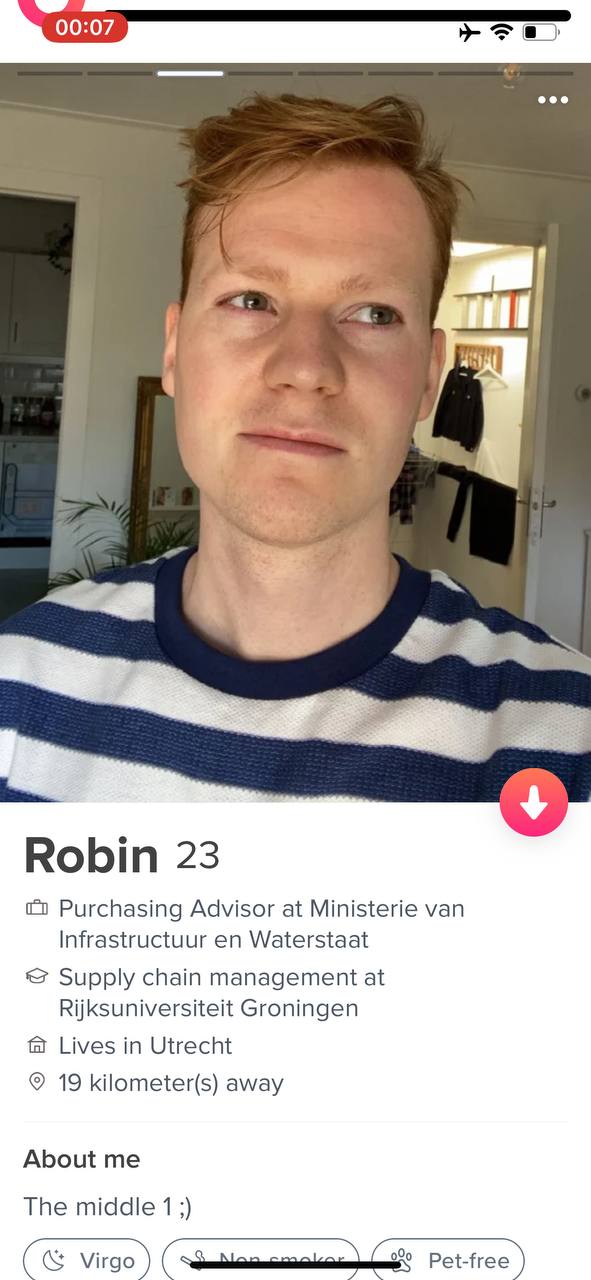
Task: Tap the pink down-arrow collapse profile button
Action: click(x=534, y=802)
